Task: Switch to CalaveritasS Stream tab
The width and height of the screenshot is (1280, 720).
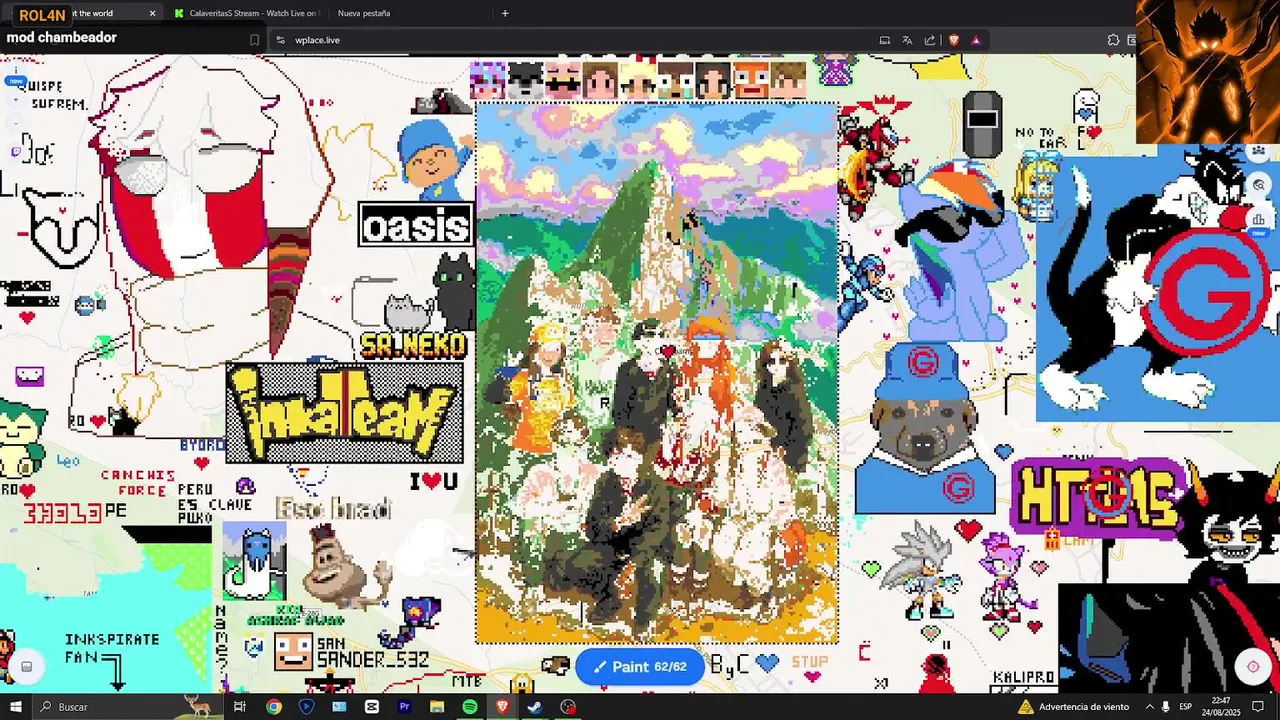Action: pyautogui.click(x=245, y=13)
